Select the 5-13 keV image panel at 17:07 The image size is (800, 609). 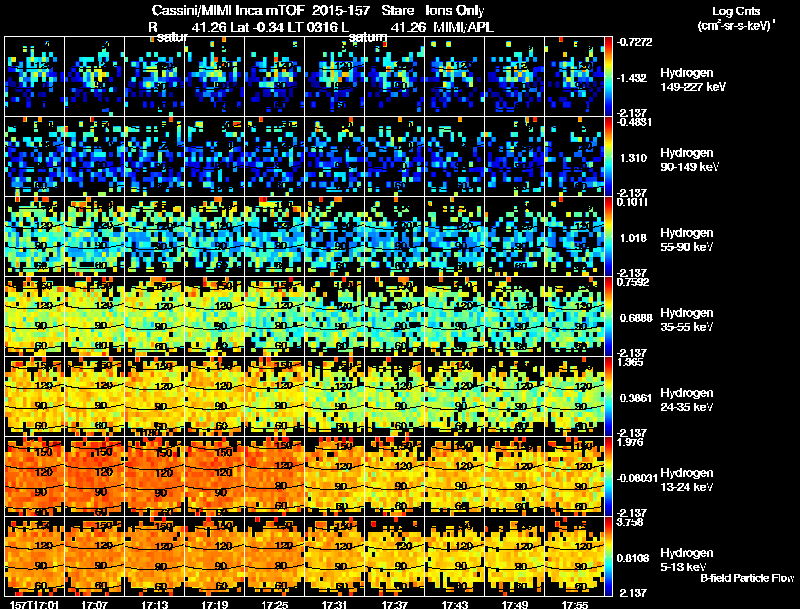click(94, 556)
